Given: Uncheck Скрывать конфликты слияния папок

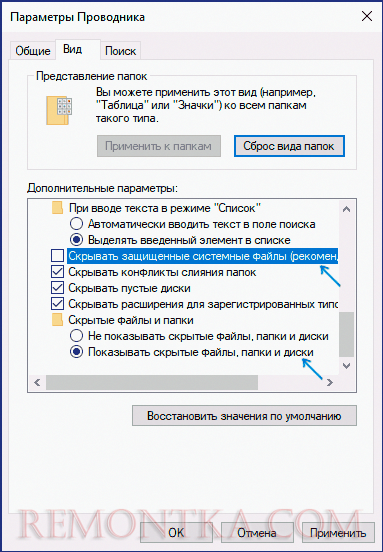Looking at the screenshot, I should tap(57, 272).
